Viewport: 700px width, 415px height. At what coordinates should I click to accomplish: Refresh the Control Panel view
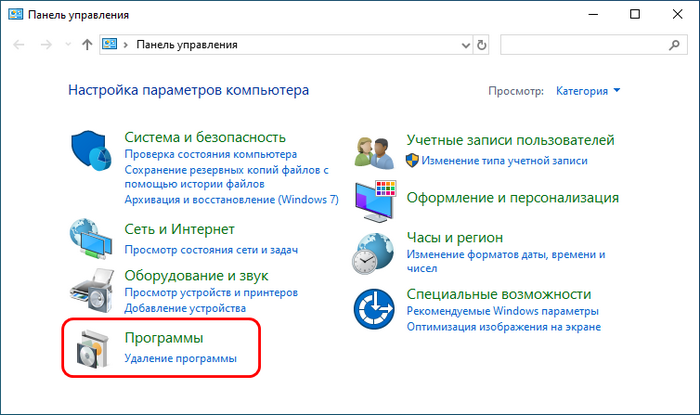[481, 45]
